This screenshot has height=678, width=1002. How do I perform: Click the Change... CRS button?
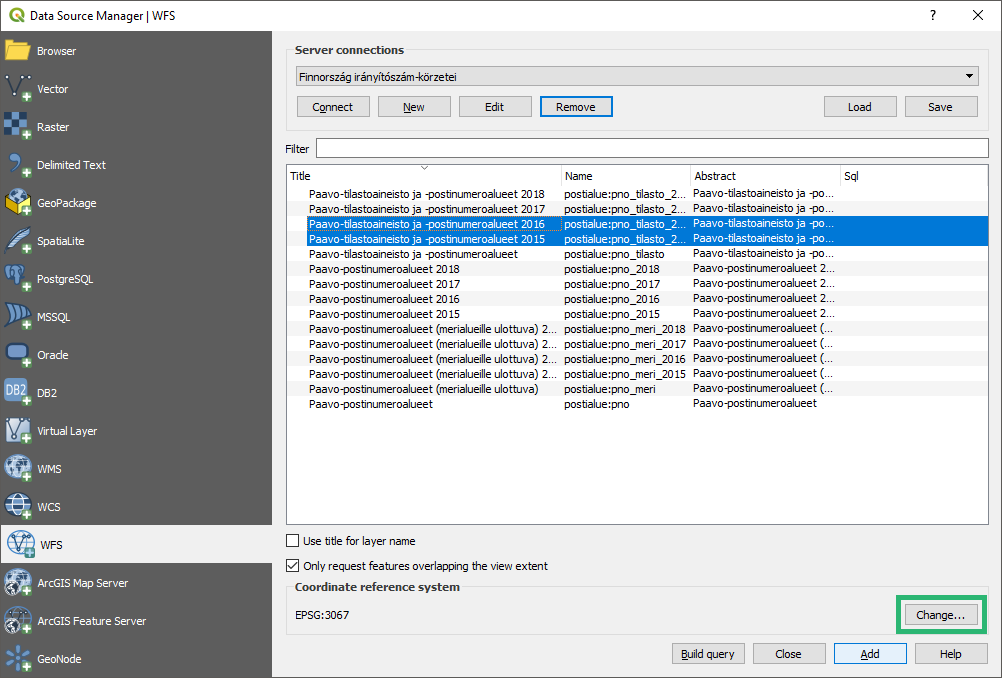(x=941, y=615)
